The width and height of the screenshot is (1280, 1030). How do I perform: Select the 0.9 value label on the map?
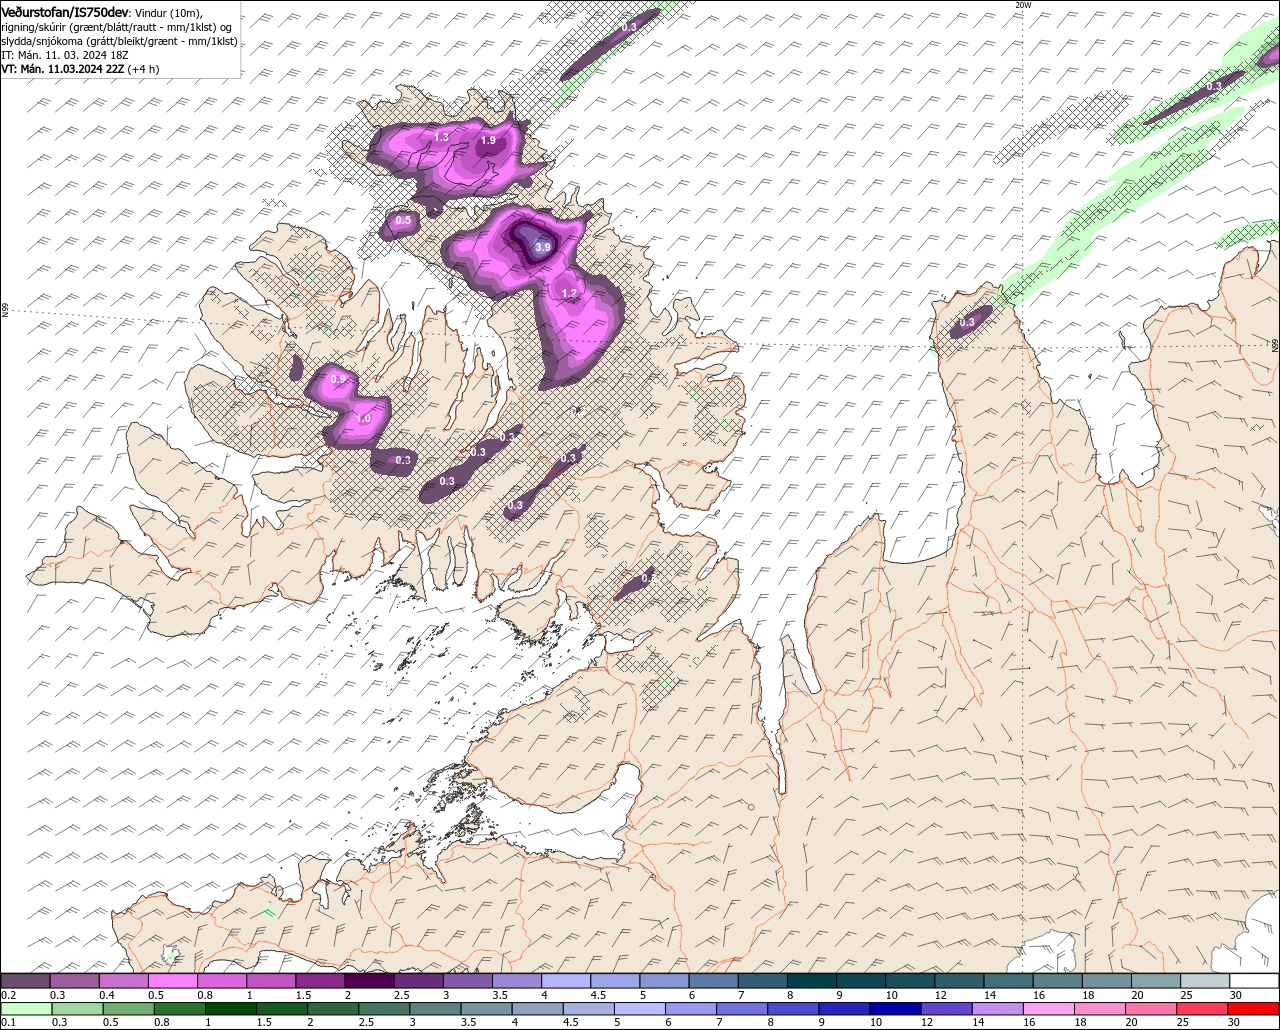[338, 379]
